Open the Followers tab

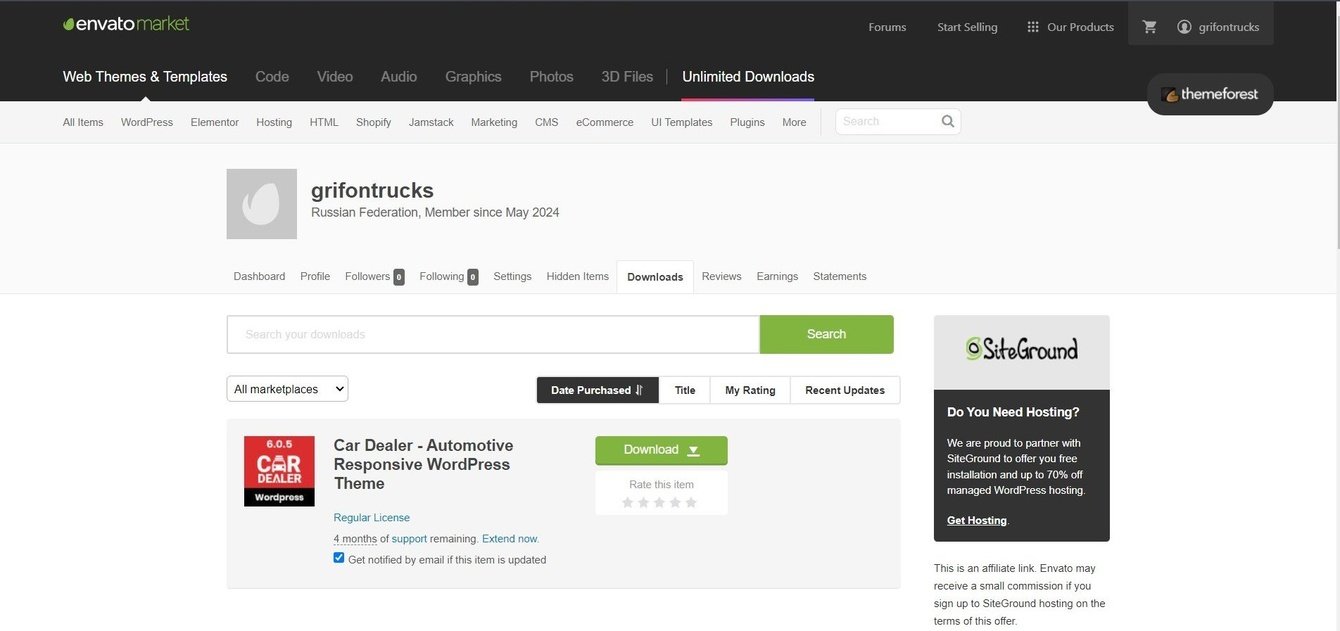click(374, 276)
